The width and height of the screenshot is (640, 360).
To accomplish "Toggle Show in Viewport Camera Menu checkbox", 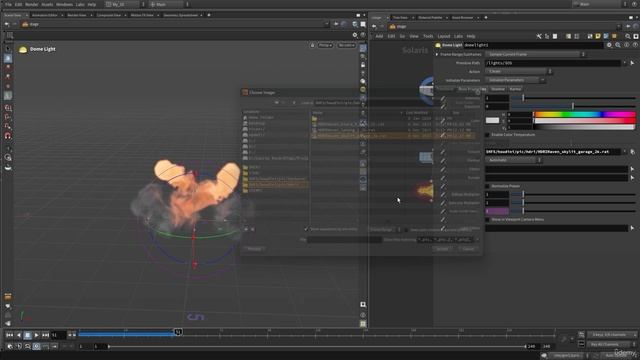I will tap(487, 220).
